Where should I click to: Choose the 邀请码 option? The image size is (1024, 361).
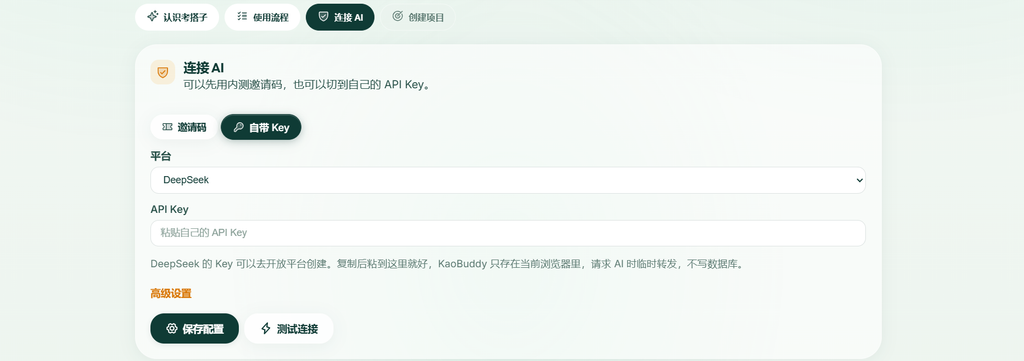click(184, 127)
